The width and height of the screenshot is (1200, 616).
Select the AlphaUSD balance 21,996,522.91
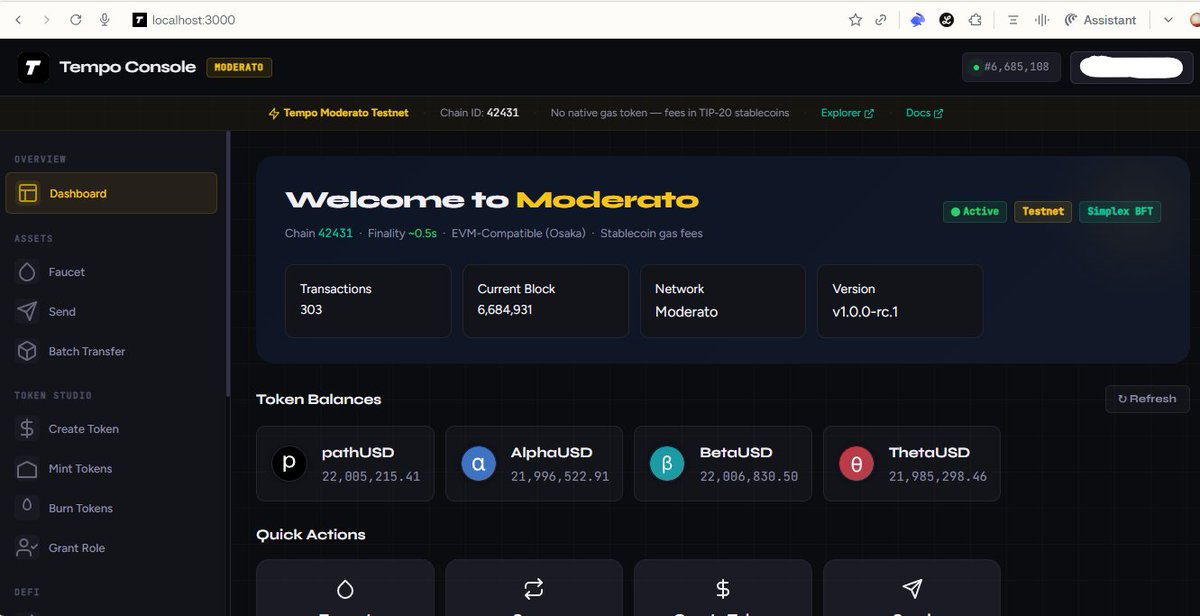560,477
